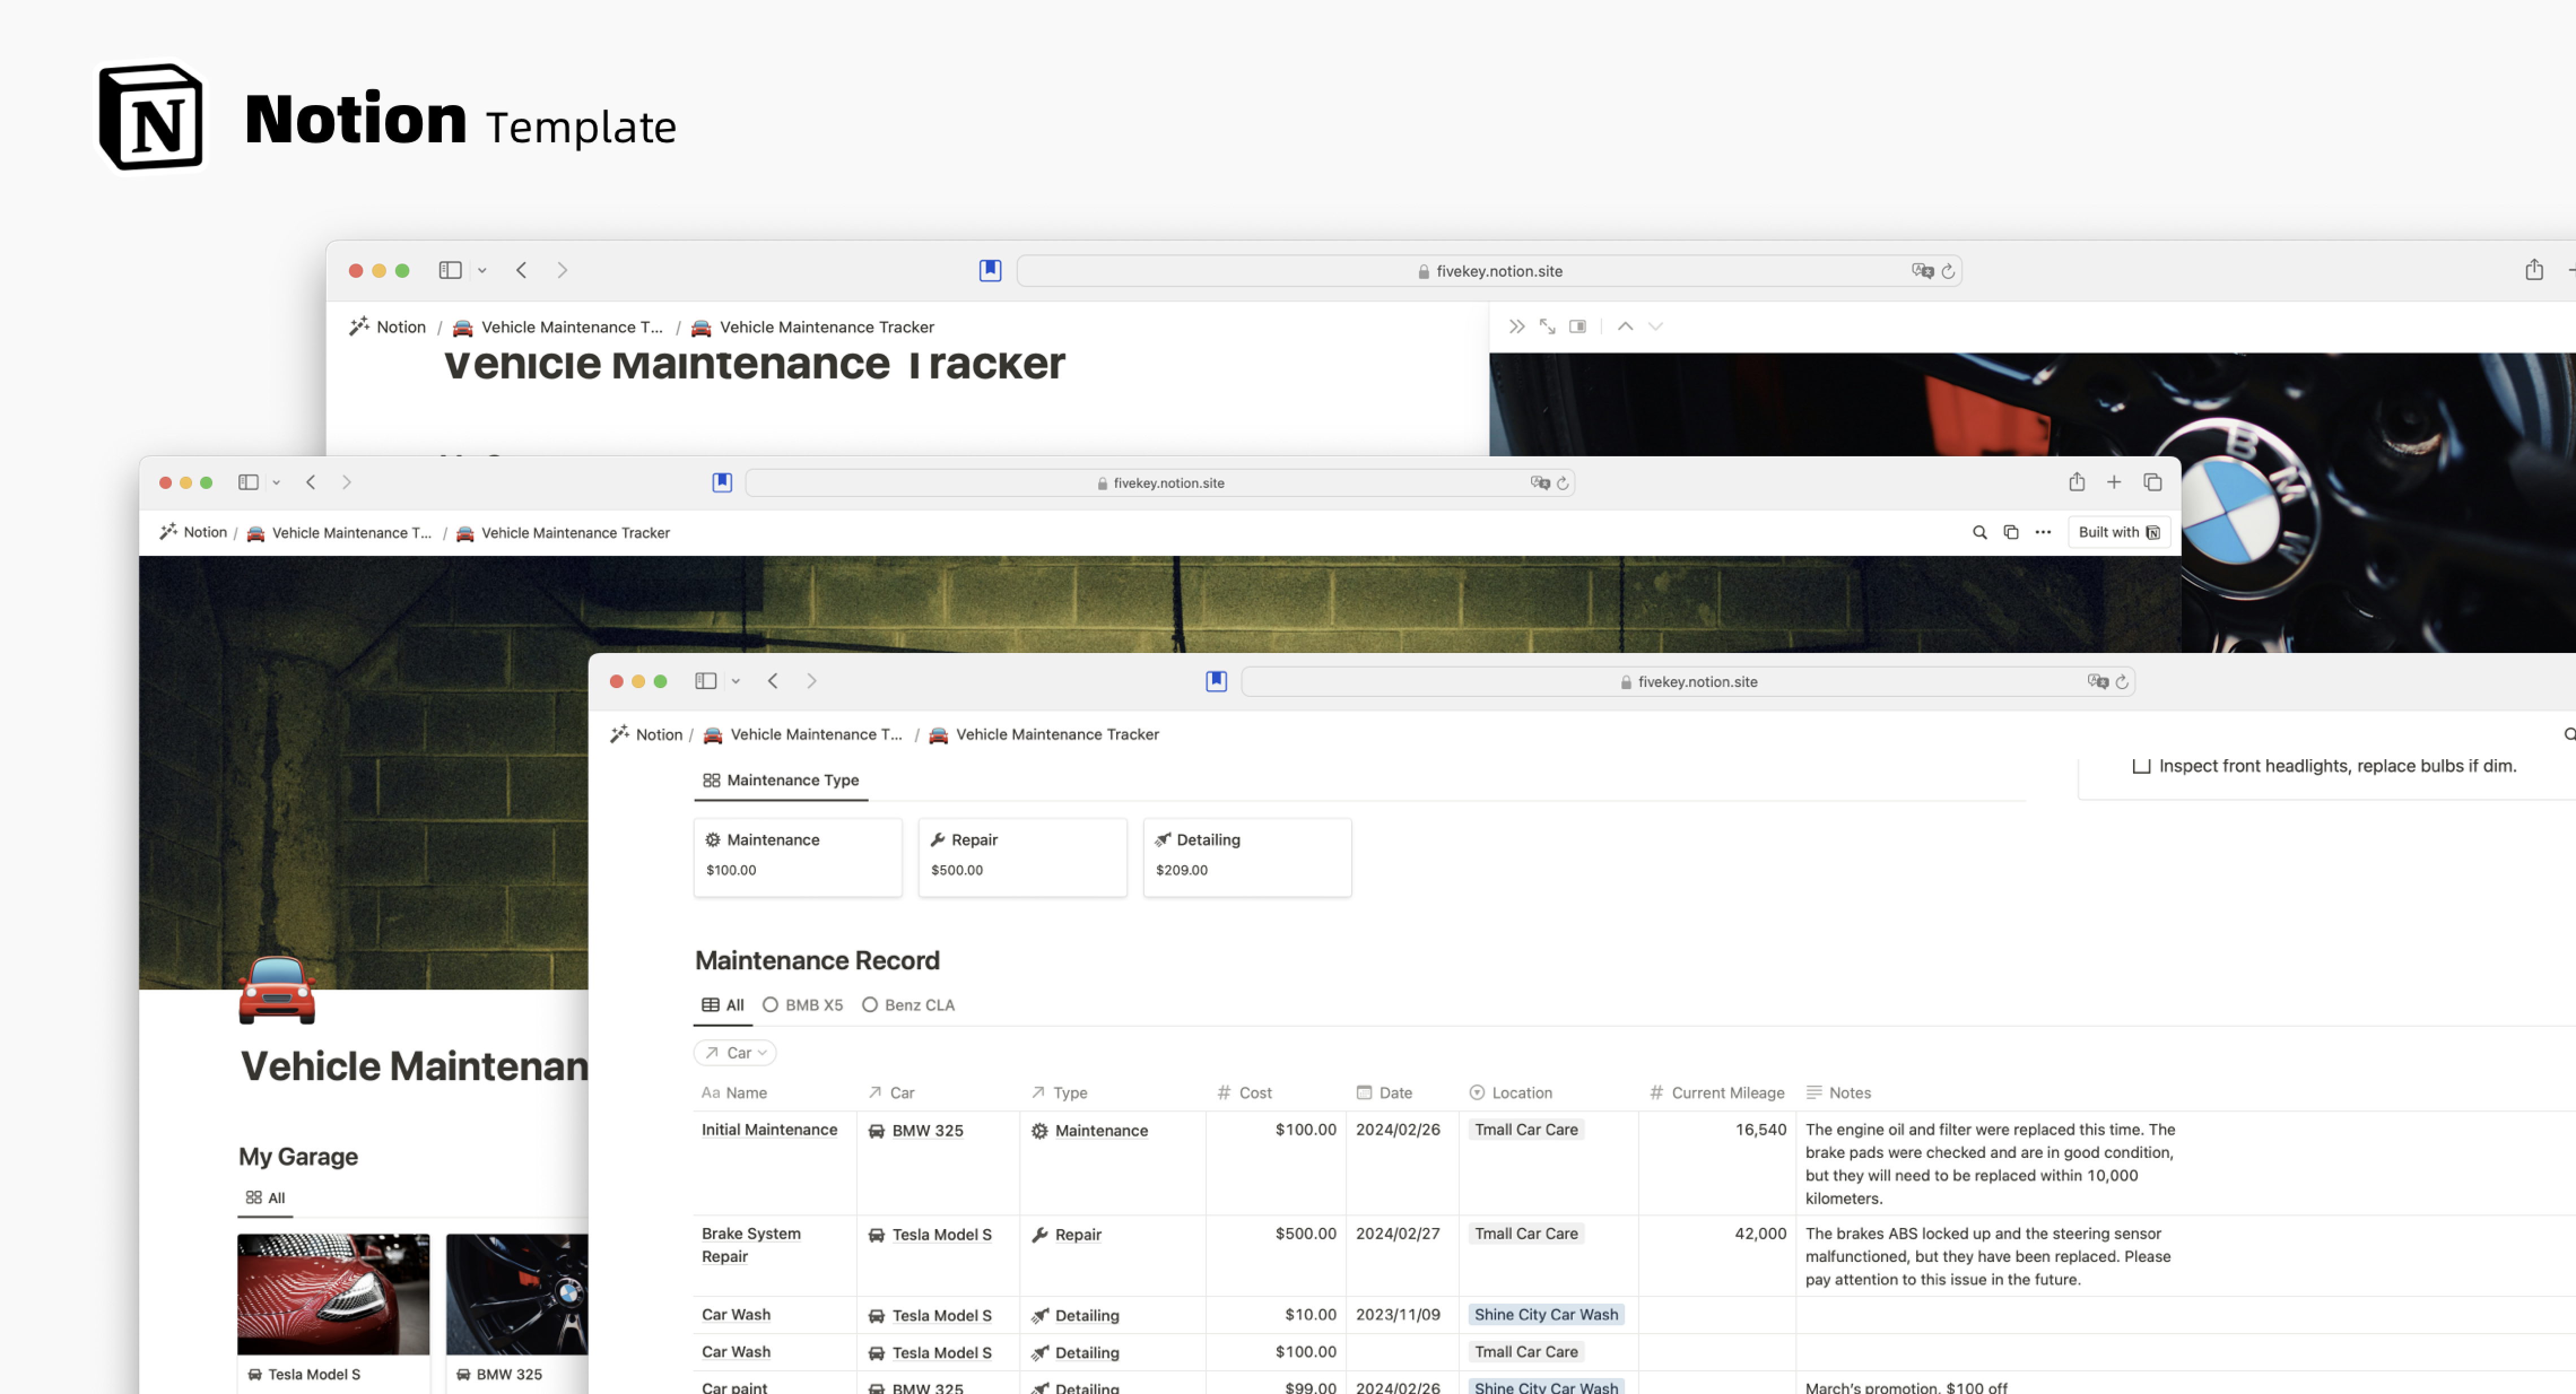Click the sidebar toggle icon in front window

(705, 681)
